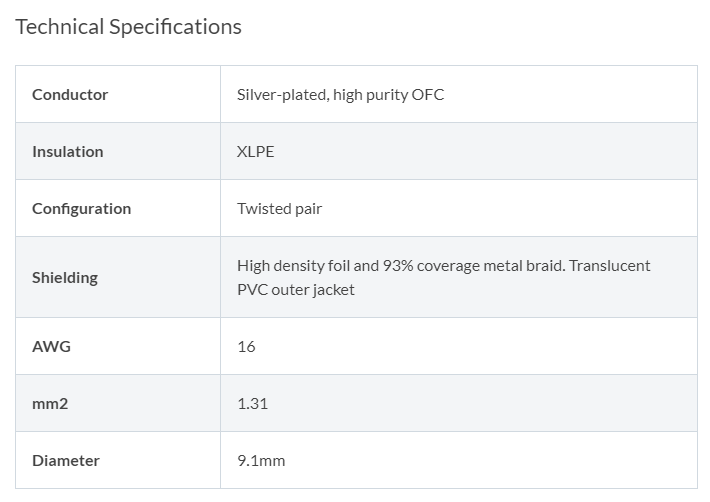710x502 pixels.
Task: Click the 1.31 mm2 value
Action: pyautogui.click(x=253, y=404)
